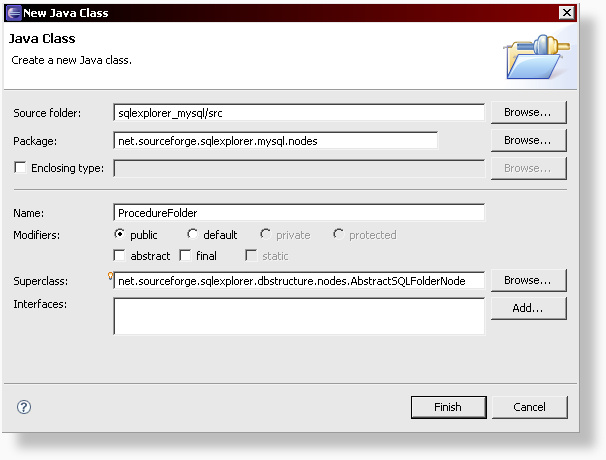Click the Java class wizard banner image
Image resolution: width=606 pixels, height=460 pixels.
[x=538, y=56]
